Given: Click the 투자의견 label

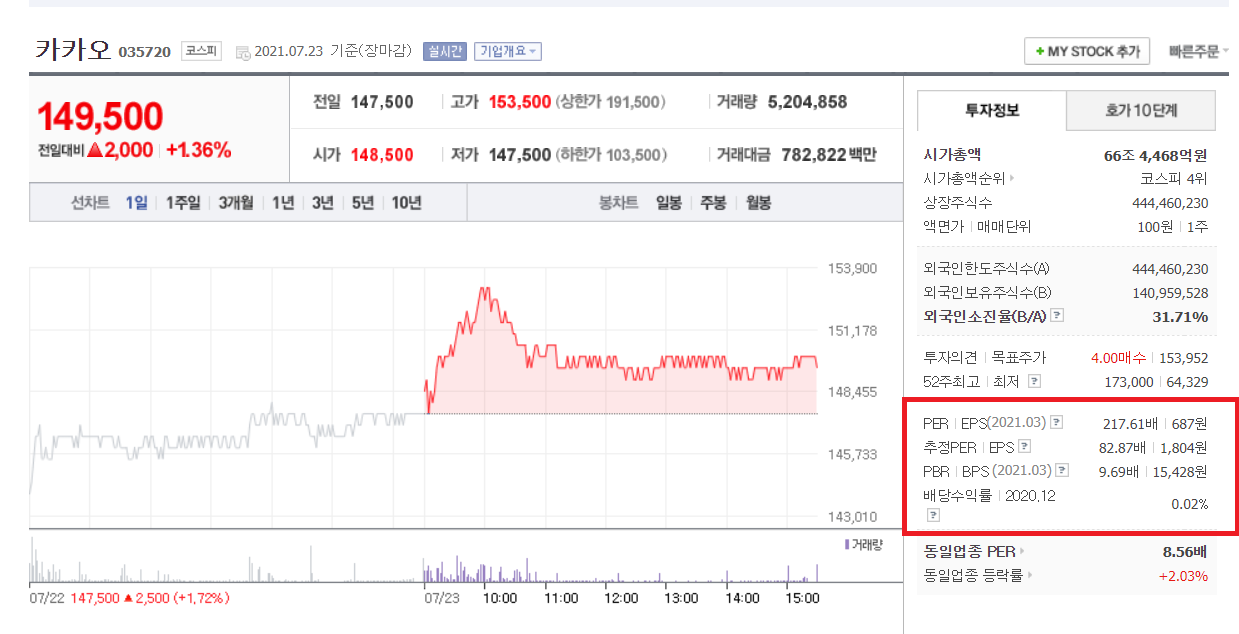Looking at the screenshot, I should coord(950,357).
